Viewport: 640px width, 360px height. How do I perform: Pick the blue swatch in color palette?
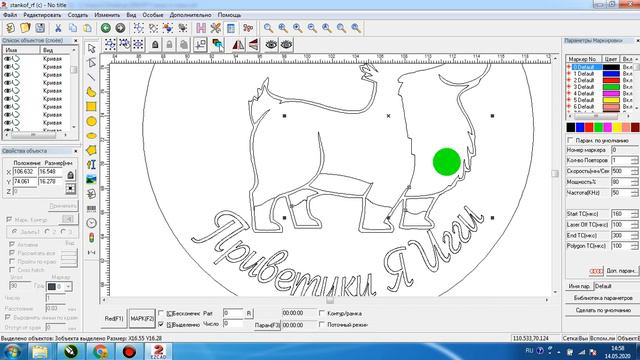tap(580, 127)
